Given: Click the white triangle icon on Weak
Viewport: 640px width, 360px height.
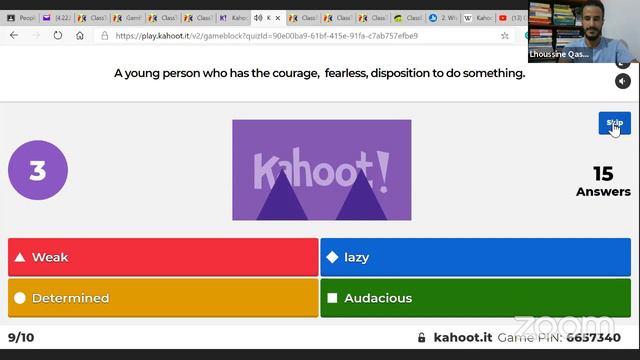Looking at the screenshot, I should click(x=20, y=257).
